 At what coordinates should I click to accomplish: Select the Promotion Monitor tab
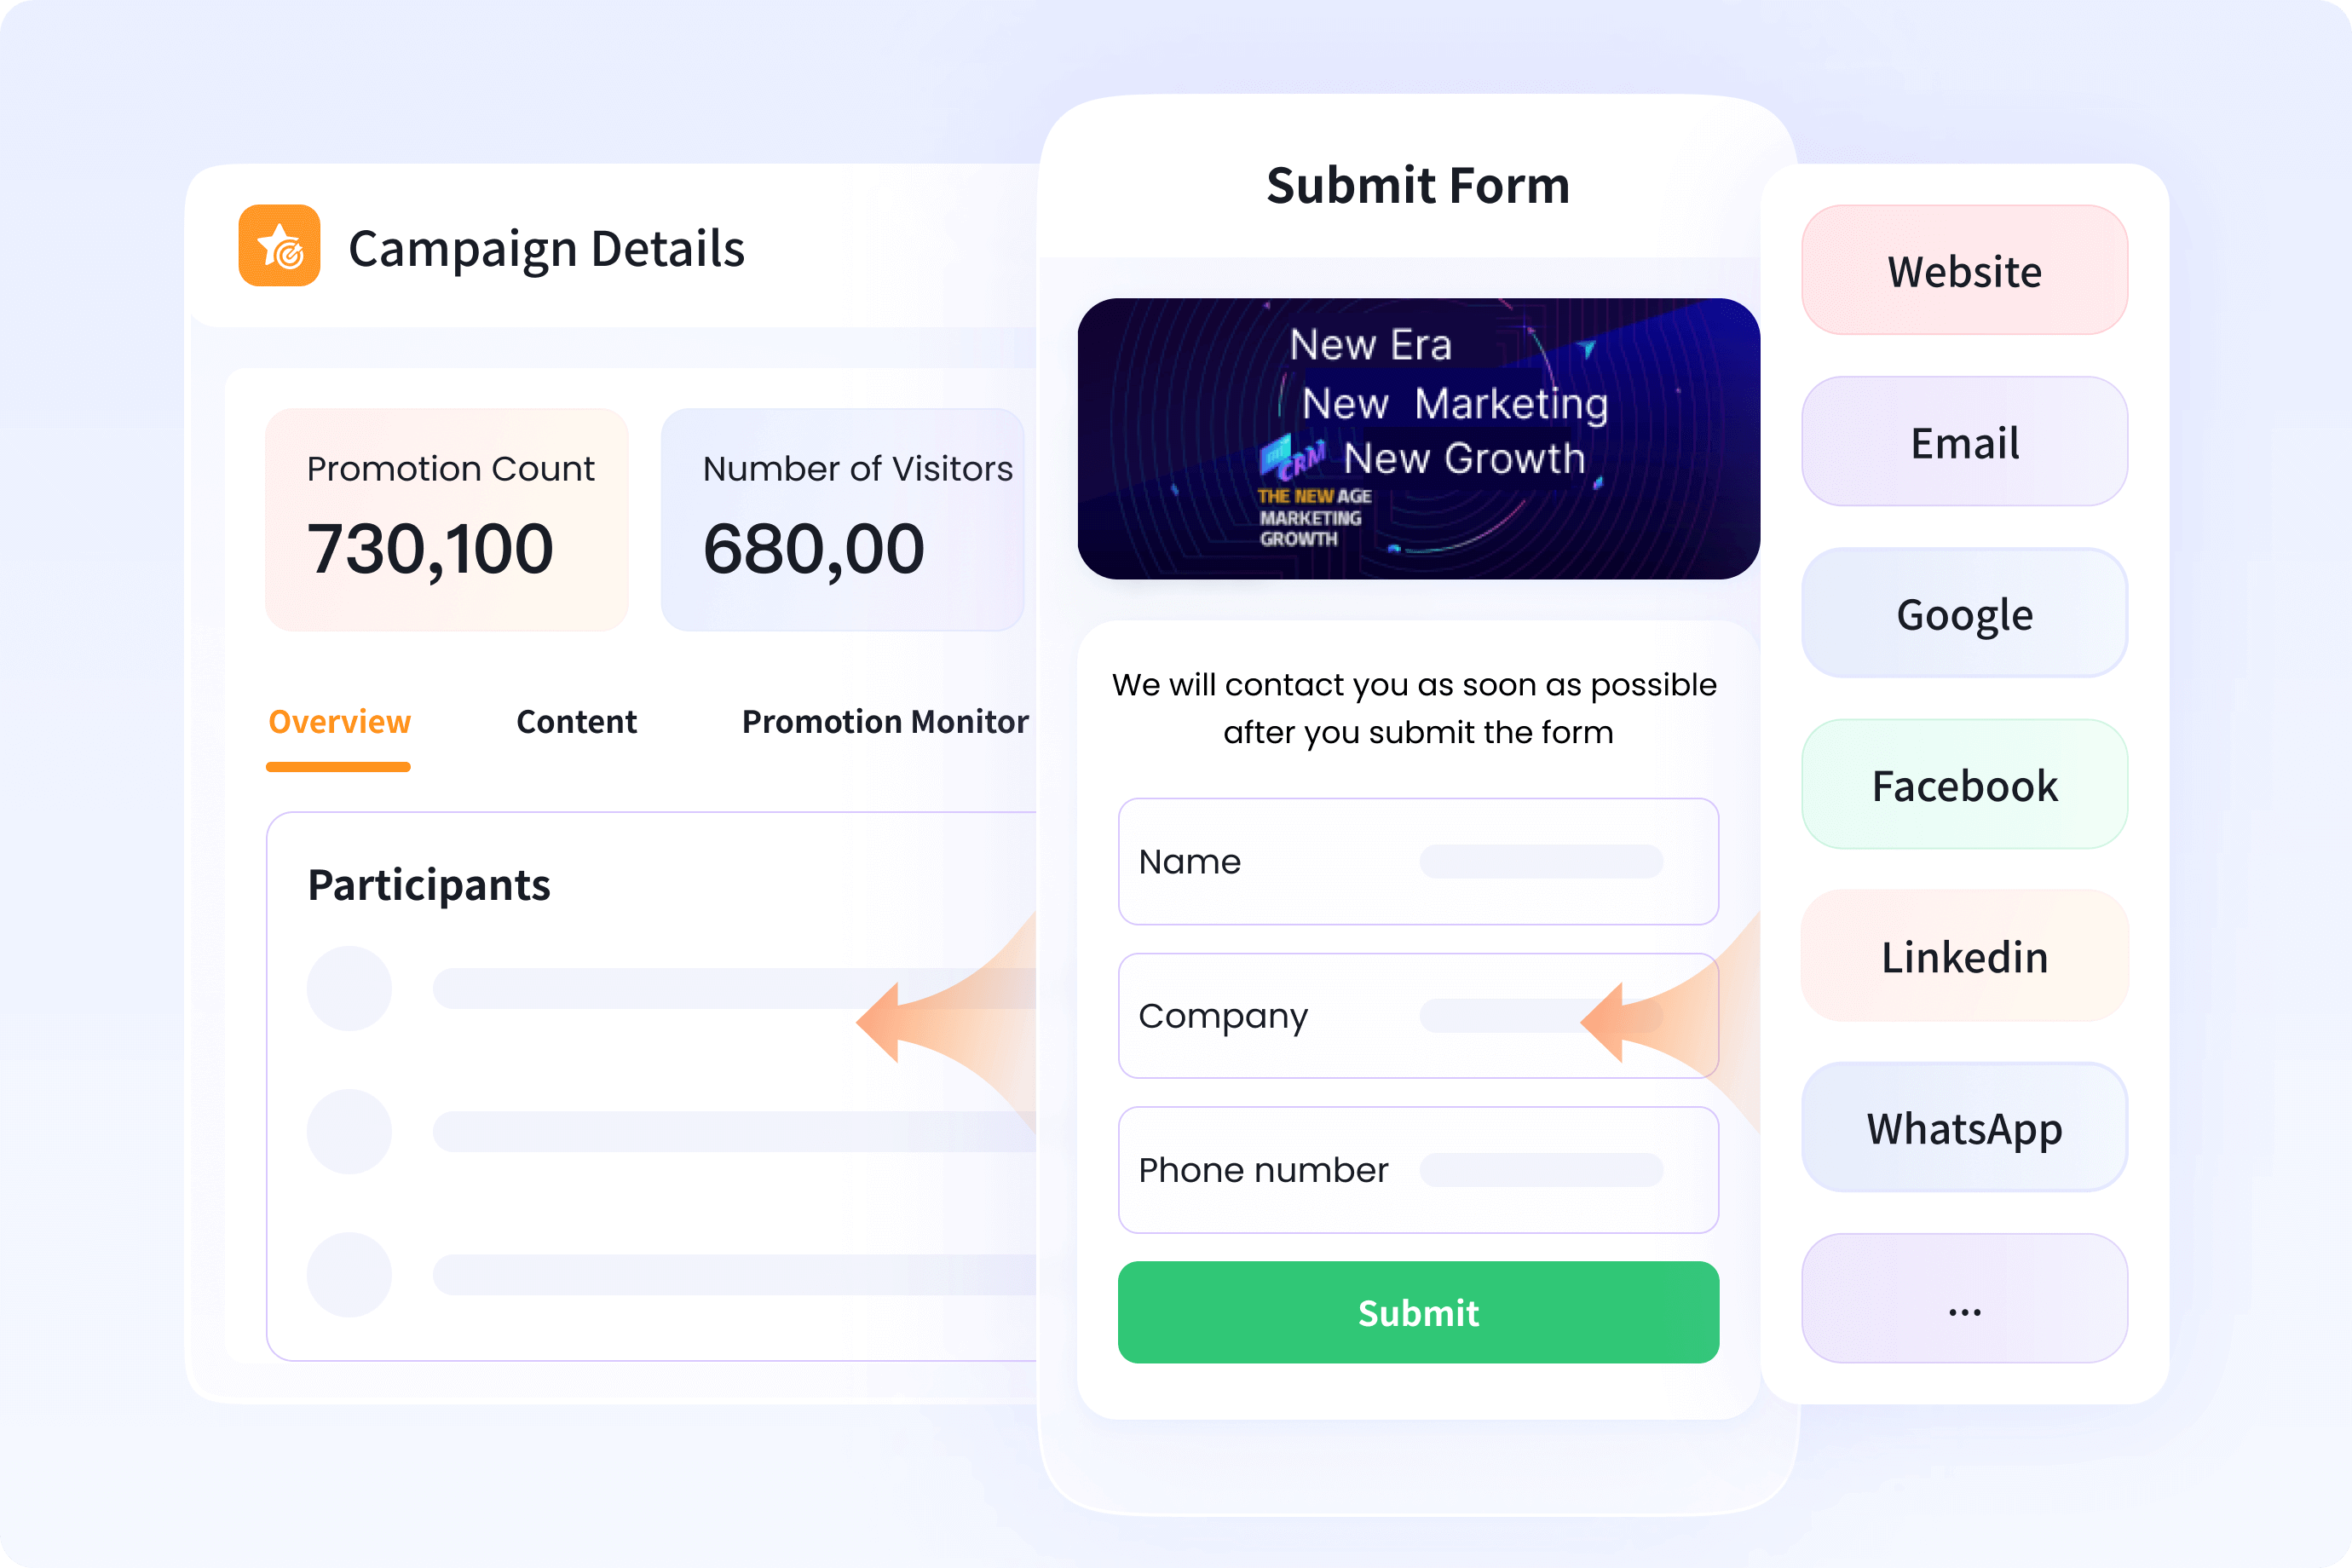(x=884, y=722)
